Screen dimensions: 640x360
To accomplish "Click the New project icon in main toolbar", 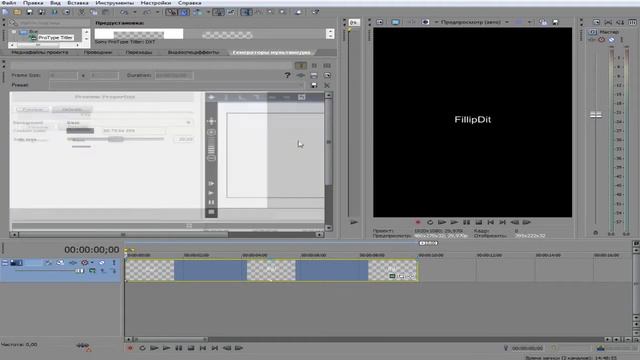I will point(5,12).
